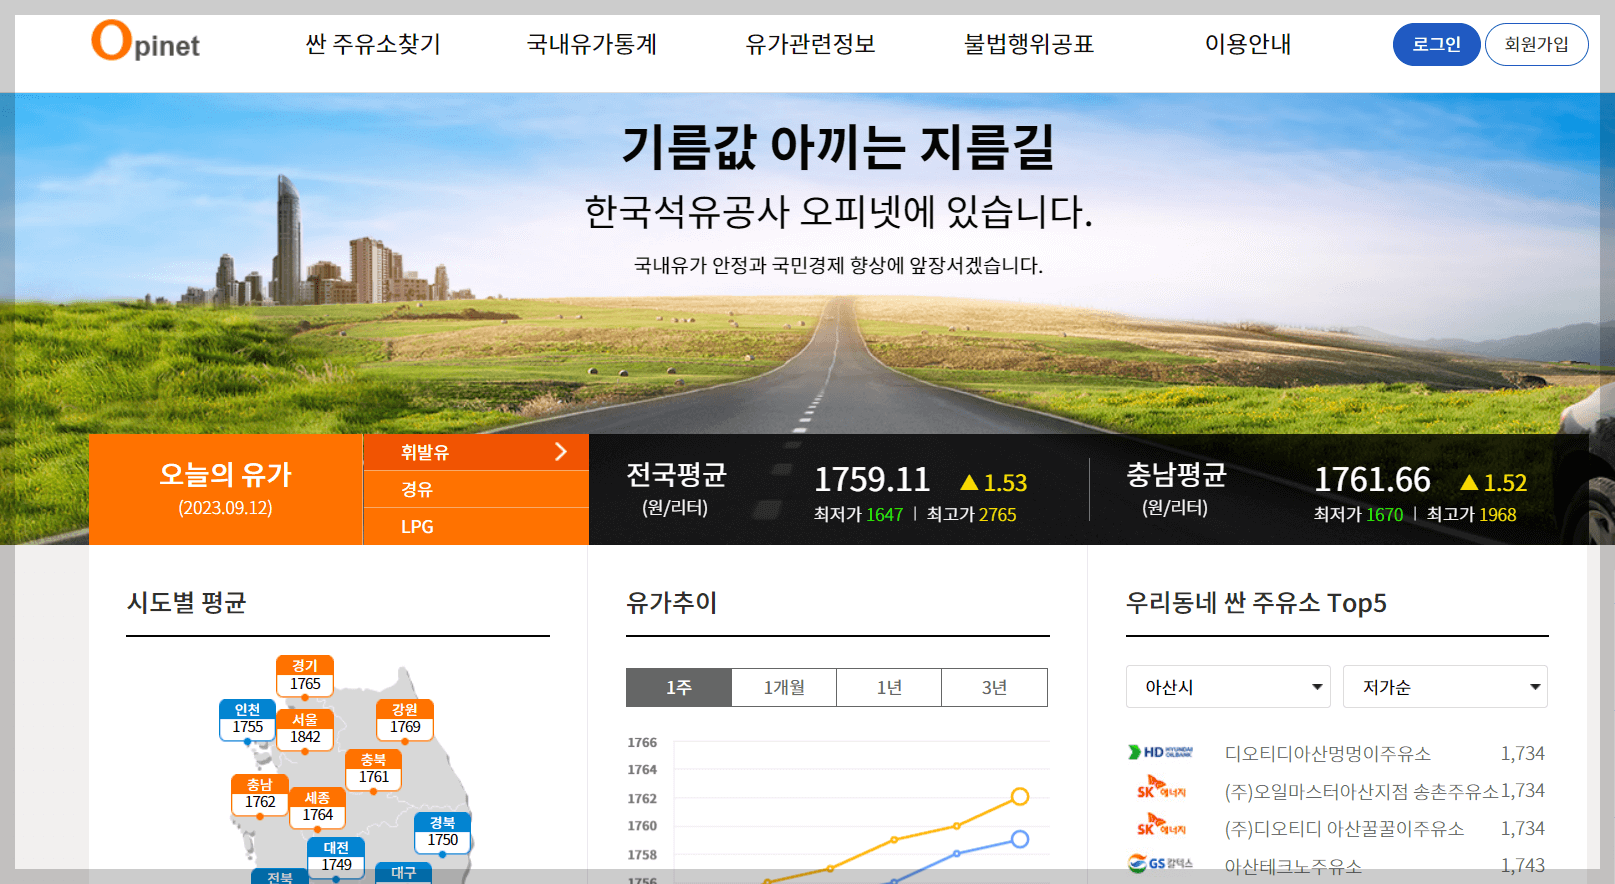
Task: Open 아산테크노주유소 station link
Action: tap(1293, 866)
